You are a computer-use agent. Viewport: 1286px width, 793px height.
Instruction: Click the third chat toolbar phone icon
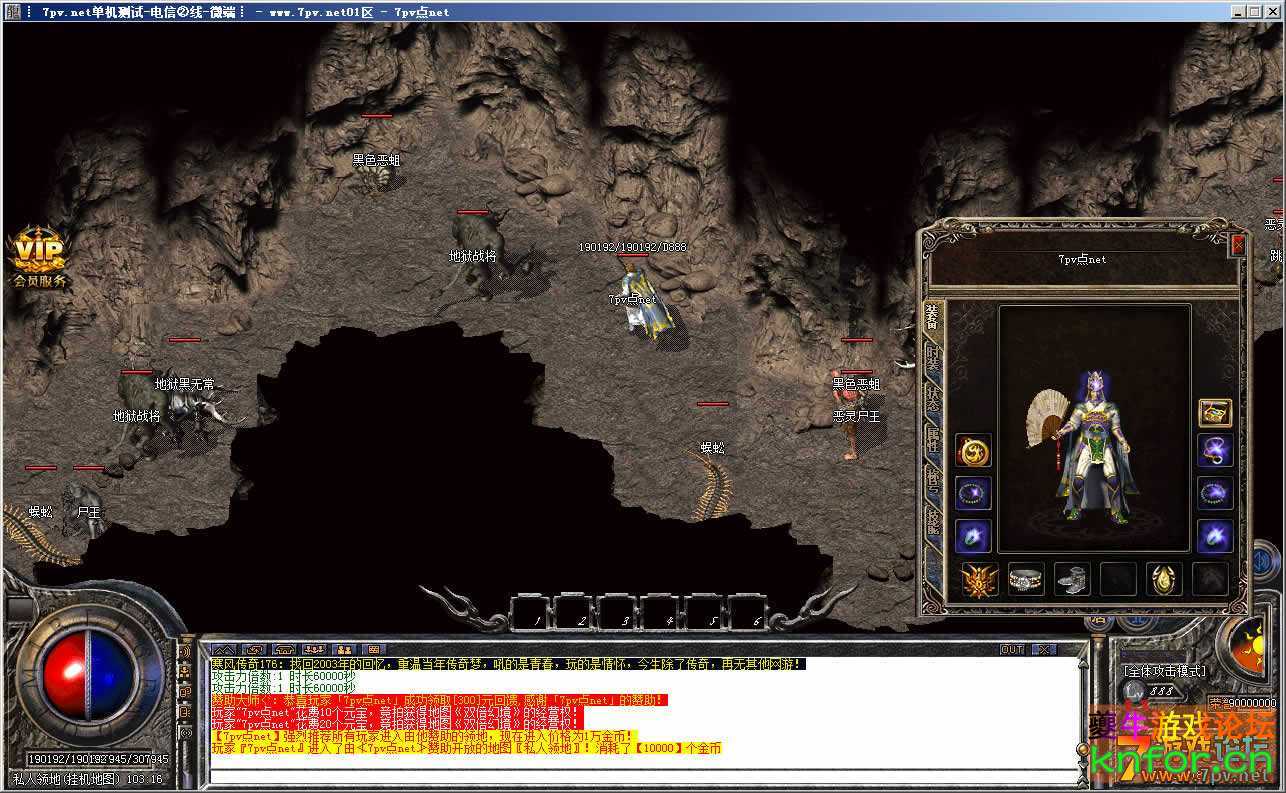coord(283,650)
